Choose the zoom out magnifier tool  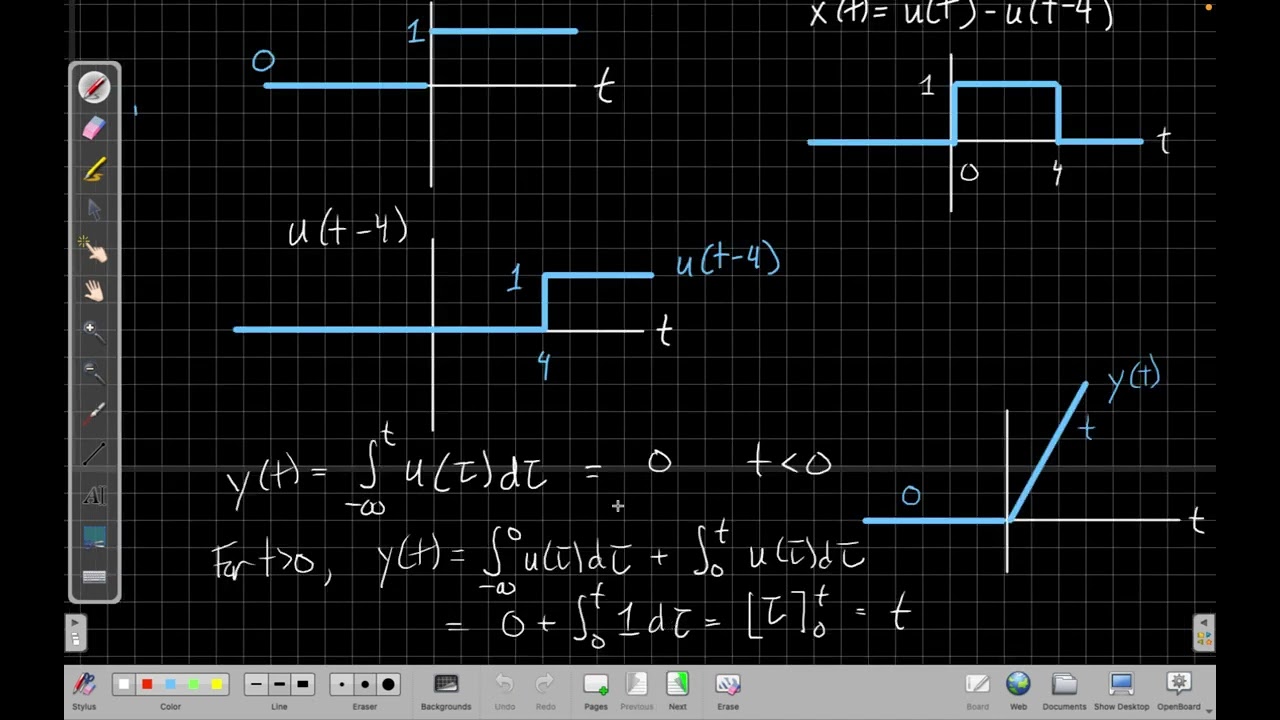(x=94, y=373)
